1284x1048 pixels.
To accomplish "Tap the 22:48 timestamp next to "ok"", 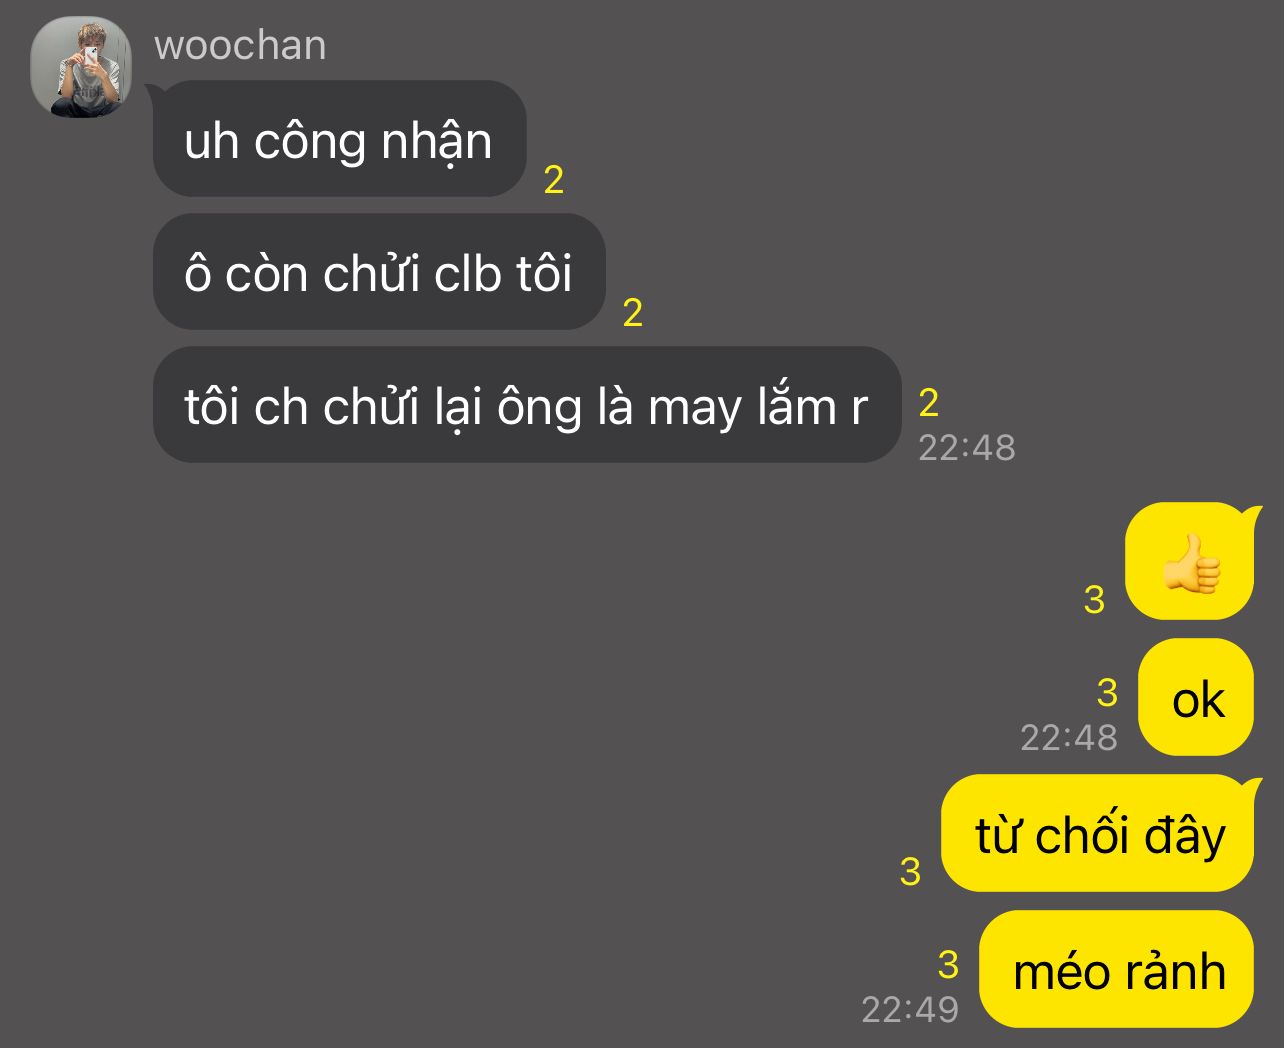I will coord(1069,737).
